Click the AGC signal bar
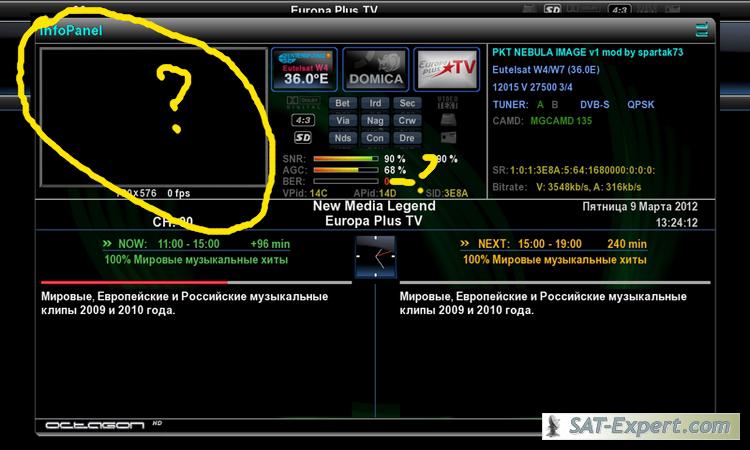Screen dimensions: 750x450 pyautogui.click(x=346, y=170)
